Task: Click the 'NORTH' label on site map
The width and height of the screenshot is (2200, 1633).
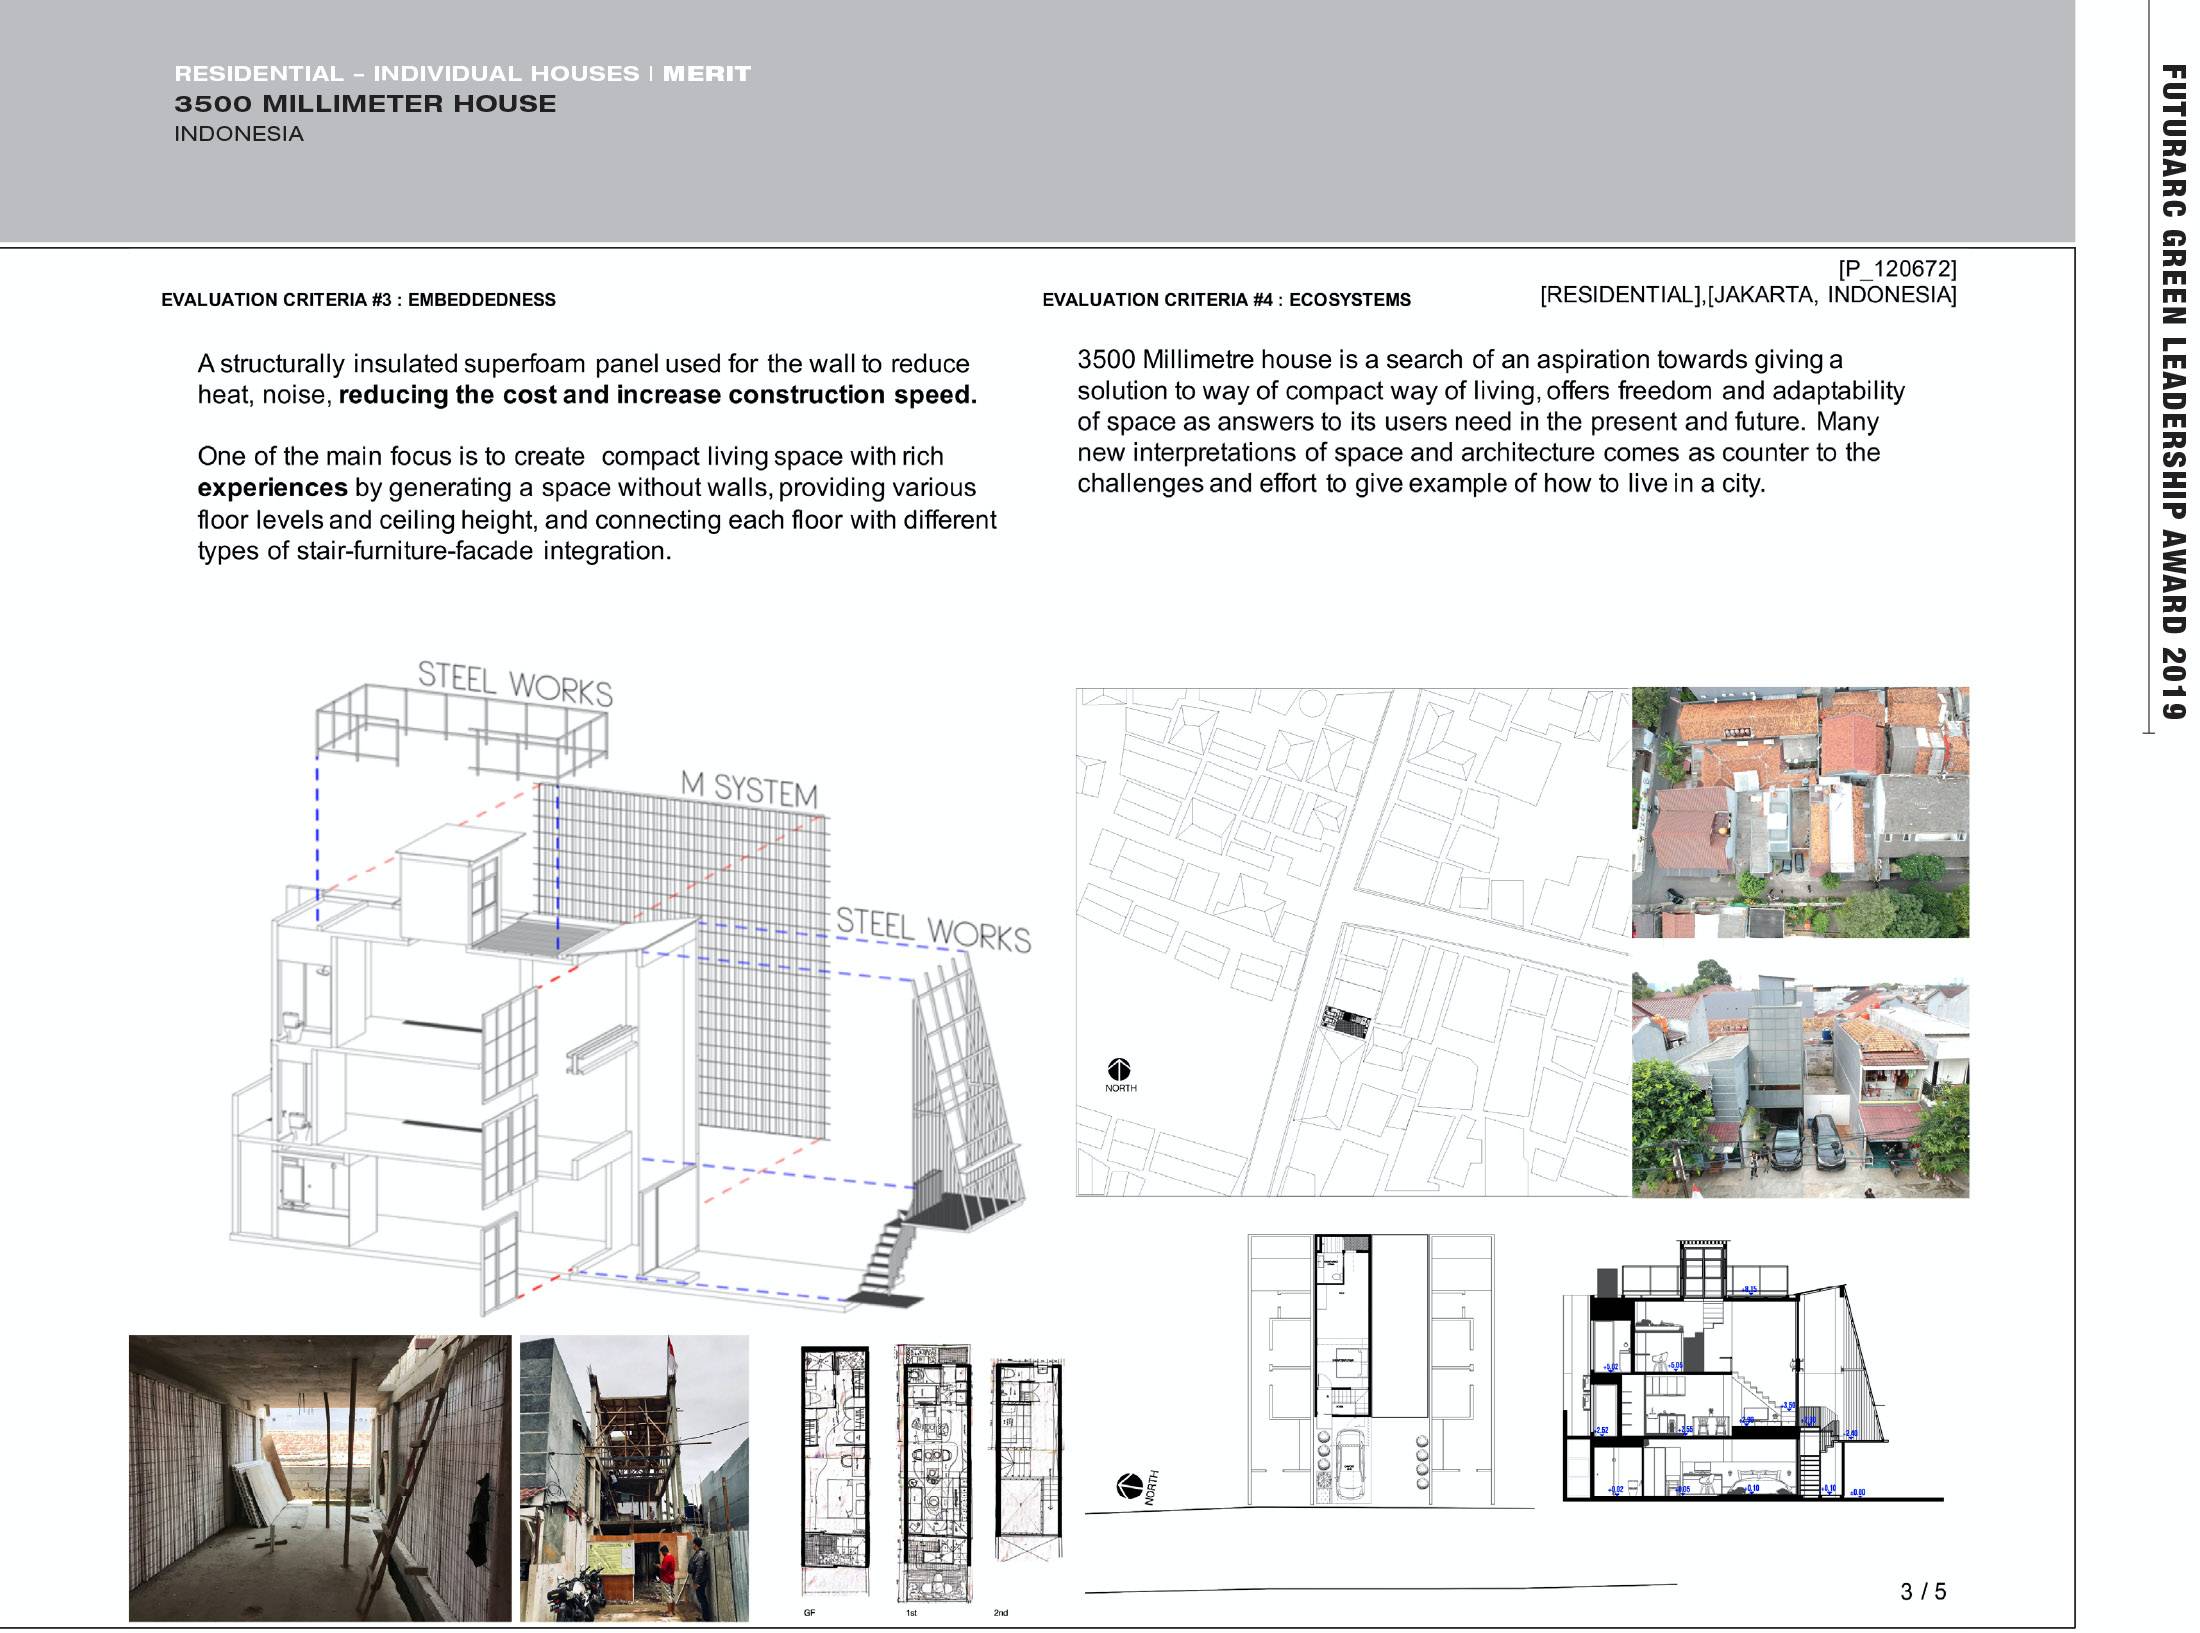Action: pos(1120,1088)
